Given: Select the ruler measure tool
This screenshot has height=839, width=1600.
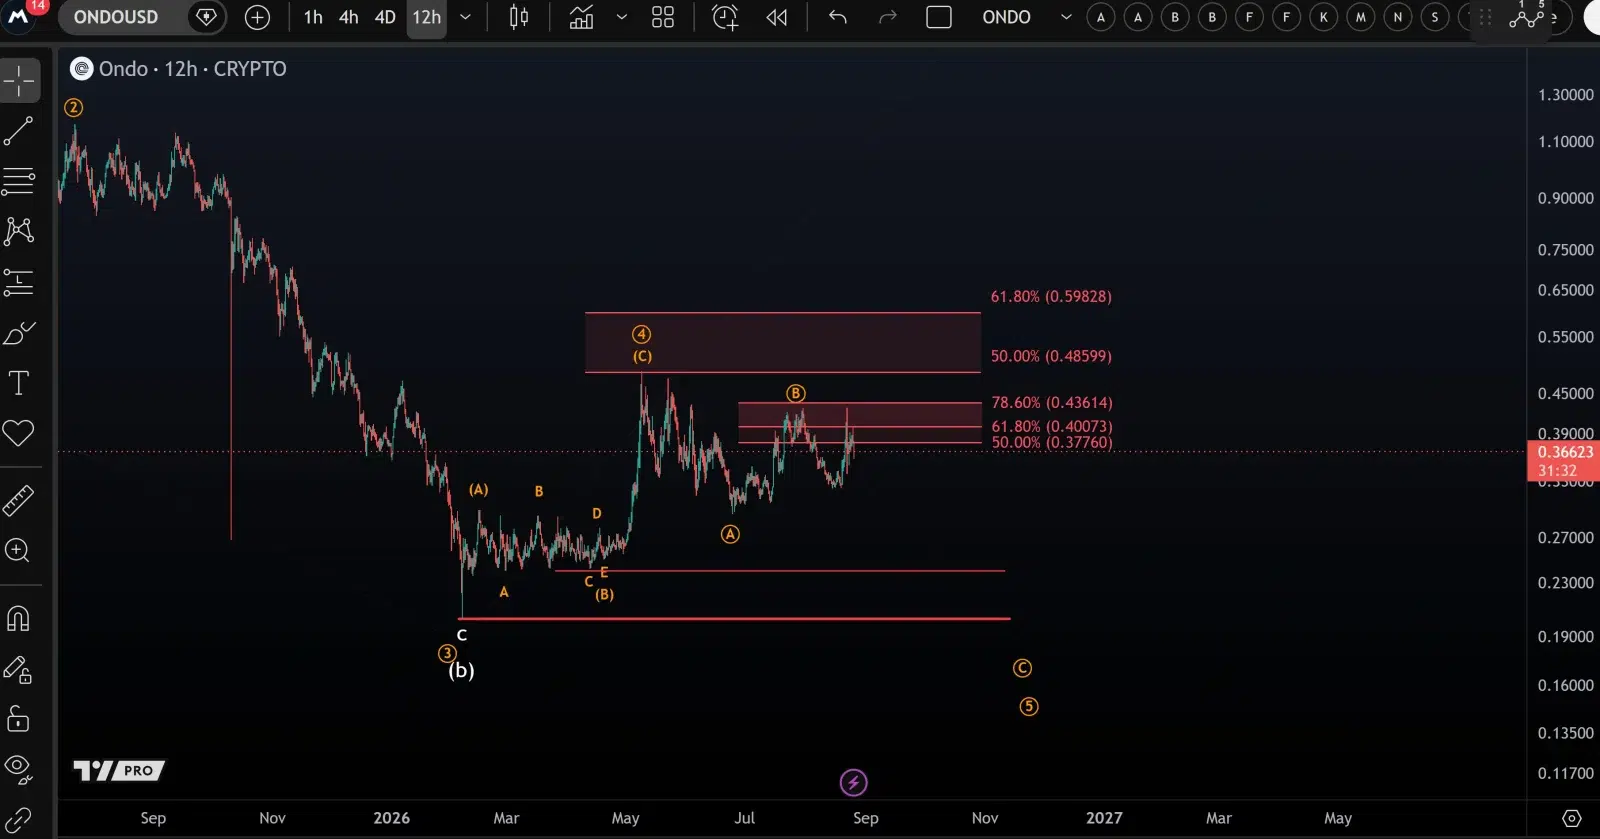Looking at the screenshot, I should tap(19, 500).
